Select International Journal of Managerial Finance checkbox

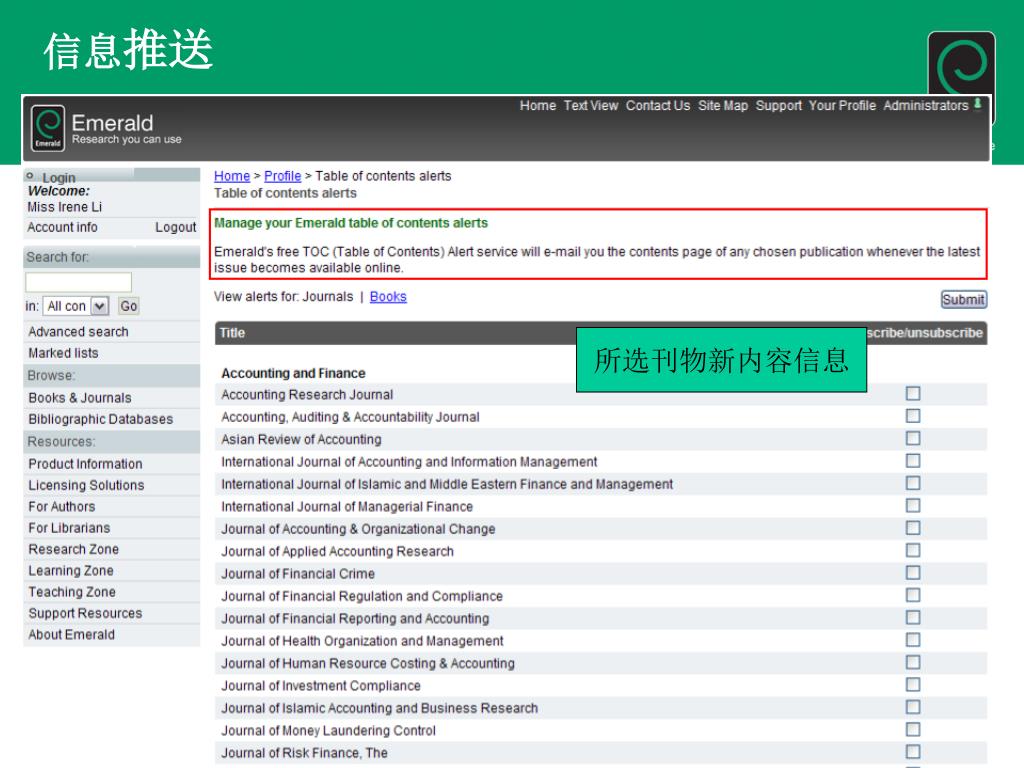913,505
